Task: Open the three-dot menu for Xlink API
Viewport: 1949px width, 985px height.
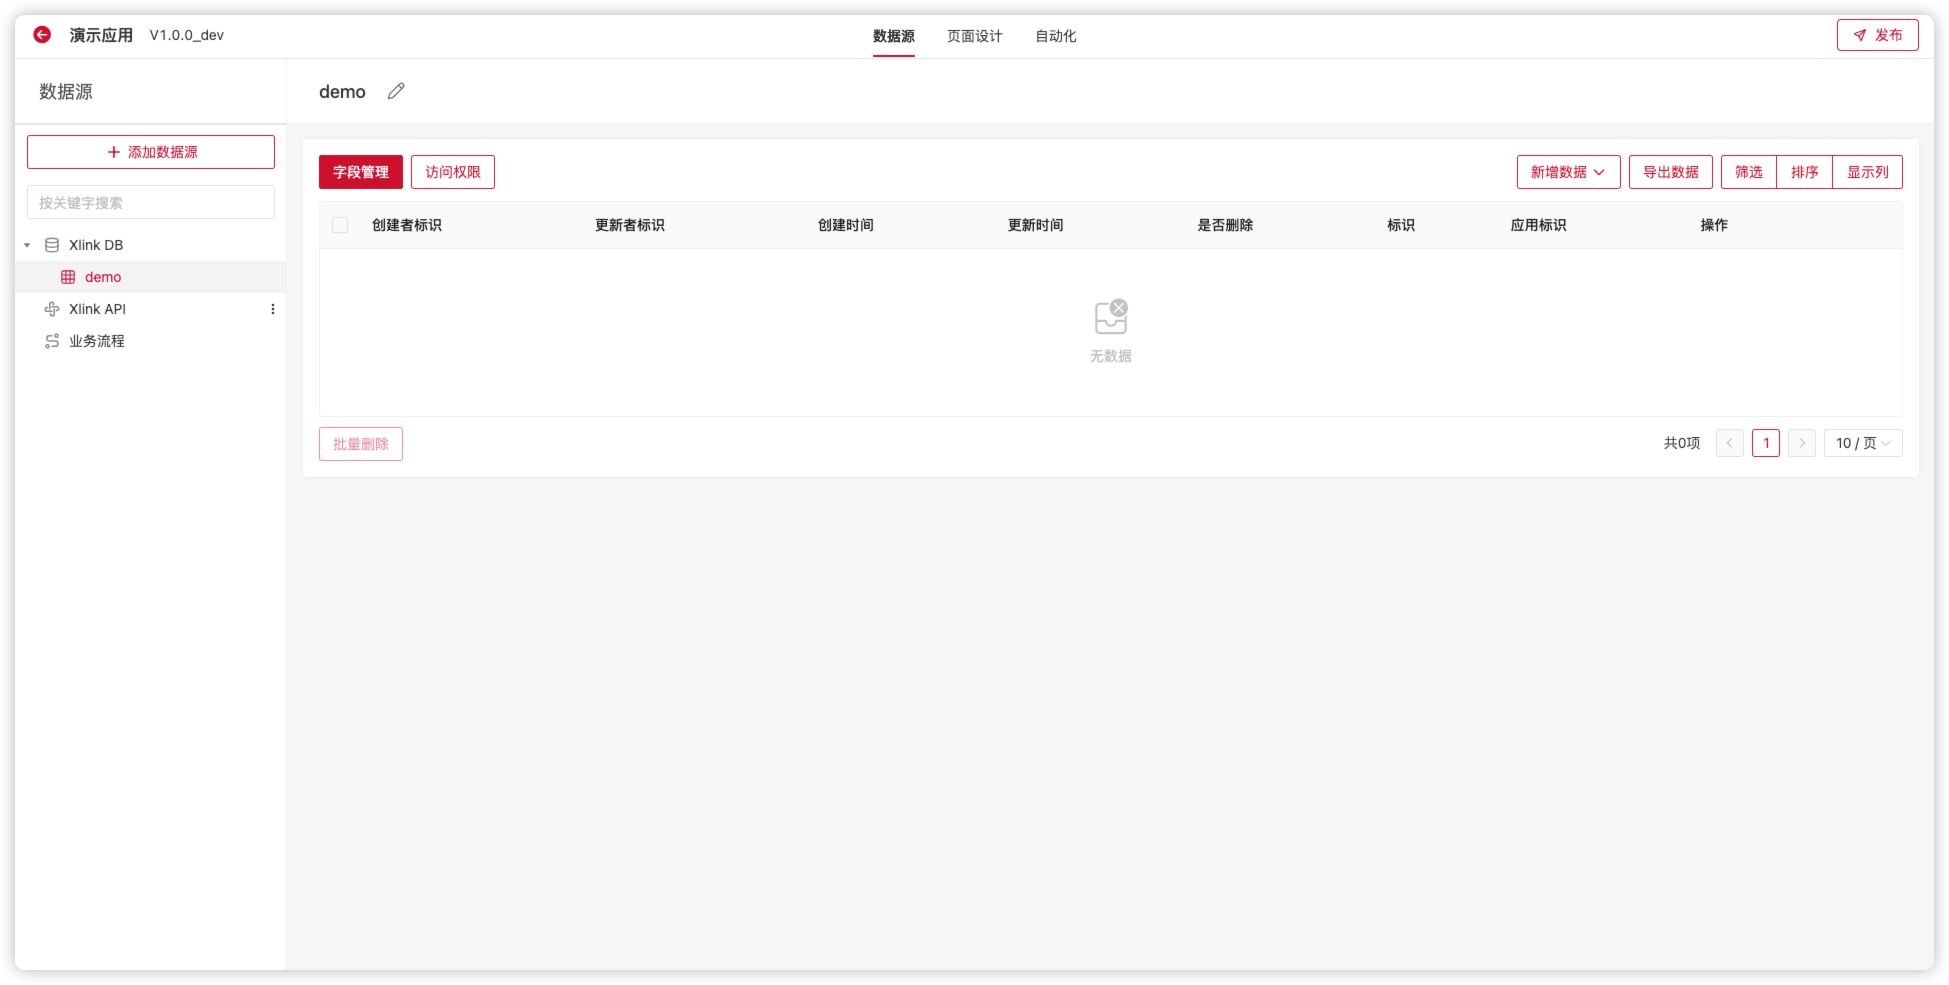Action: [x=272, y=309]
